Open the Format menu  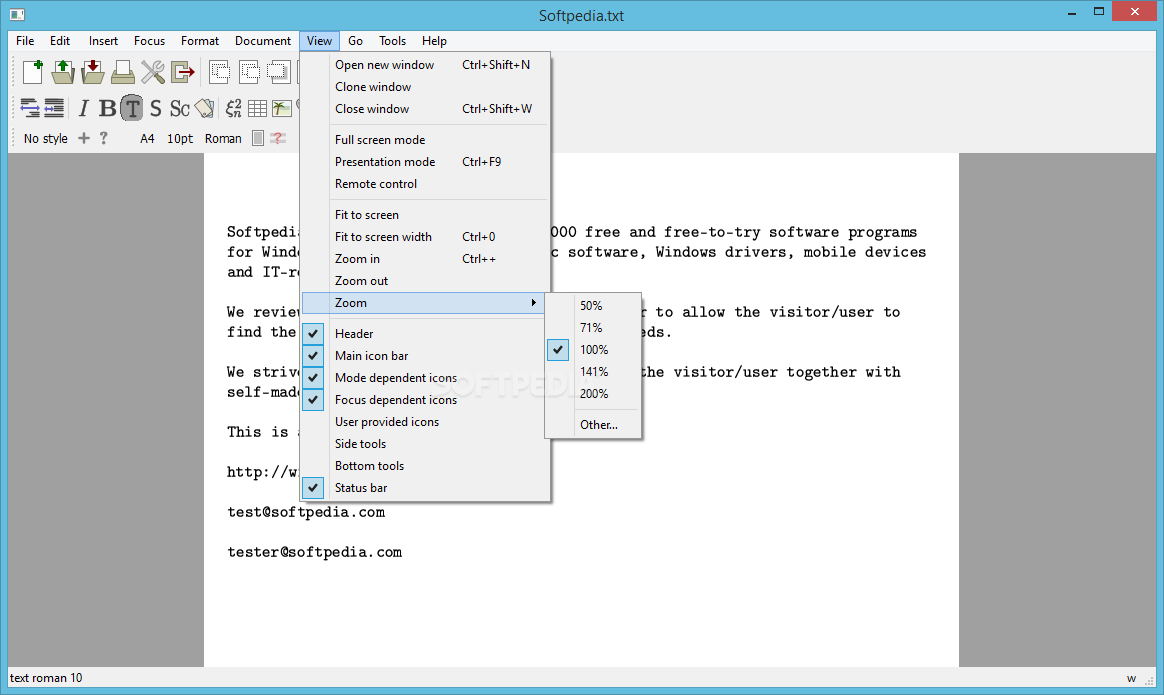coord(200,41)
